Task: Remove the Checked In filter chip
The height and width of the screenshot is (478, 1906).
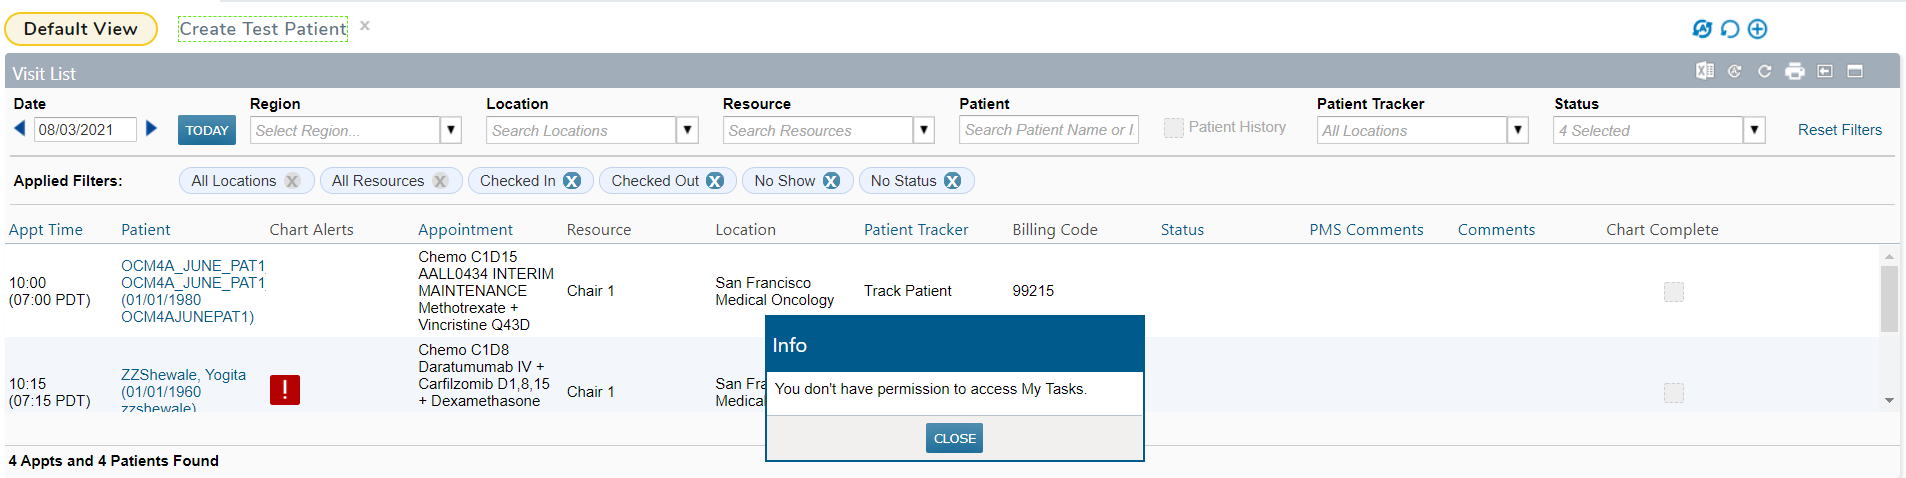Action: click(x=572, y=181)
